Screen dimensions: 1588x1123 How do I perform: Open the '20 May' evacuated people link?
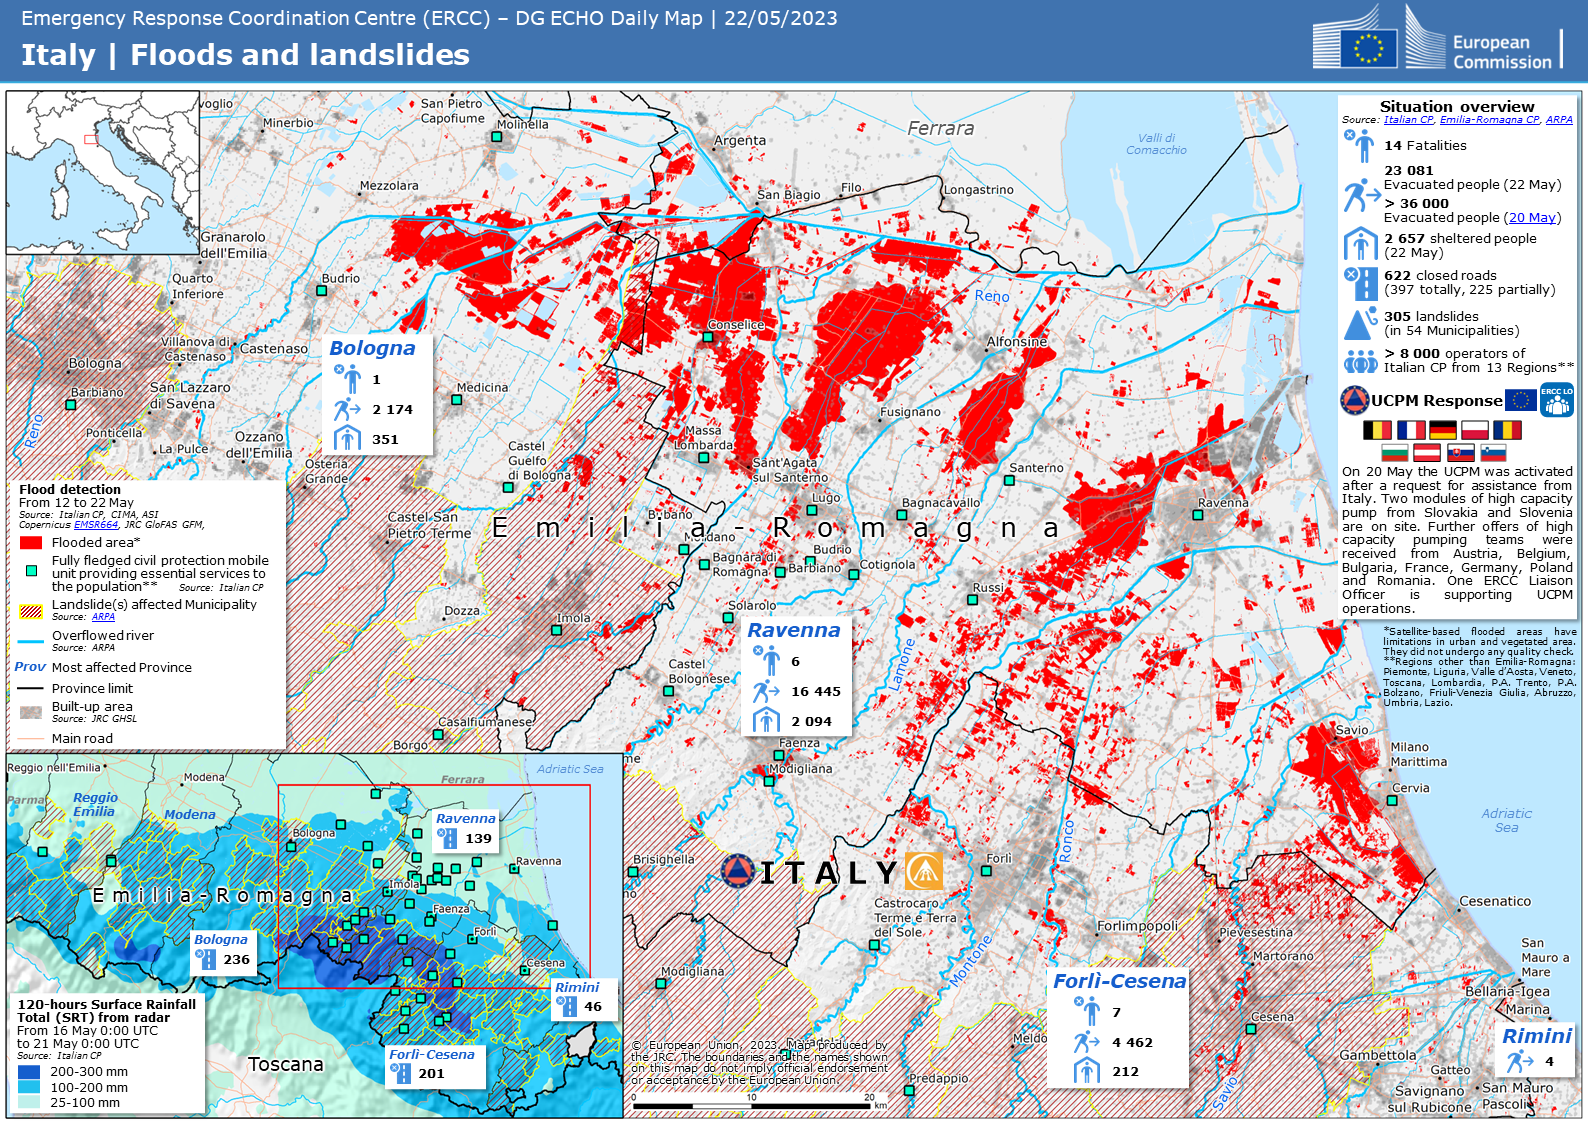click(x=1531, y=218)
